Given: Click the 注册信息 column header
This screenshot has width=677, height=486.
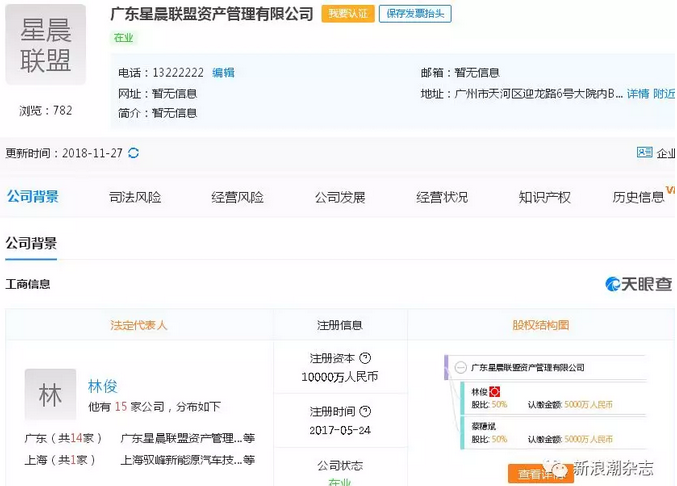Looking at the screenshot, I should click(x=340, y=325).
